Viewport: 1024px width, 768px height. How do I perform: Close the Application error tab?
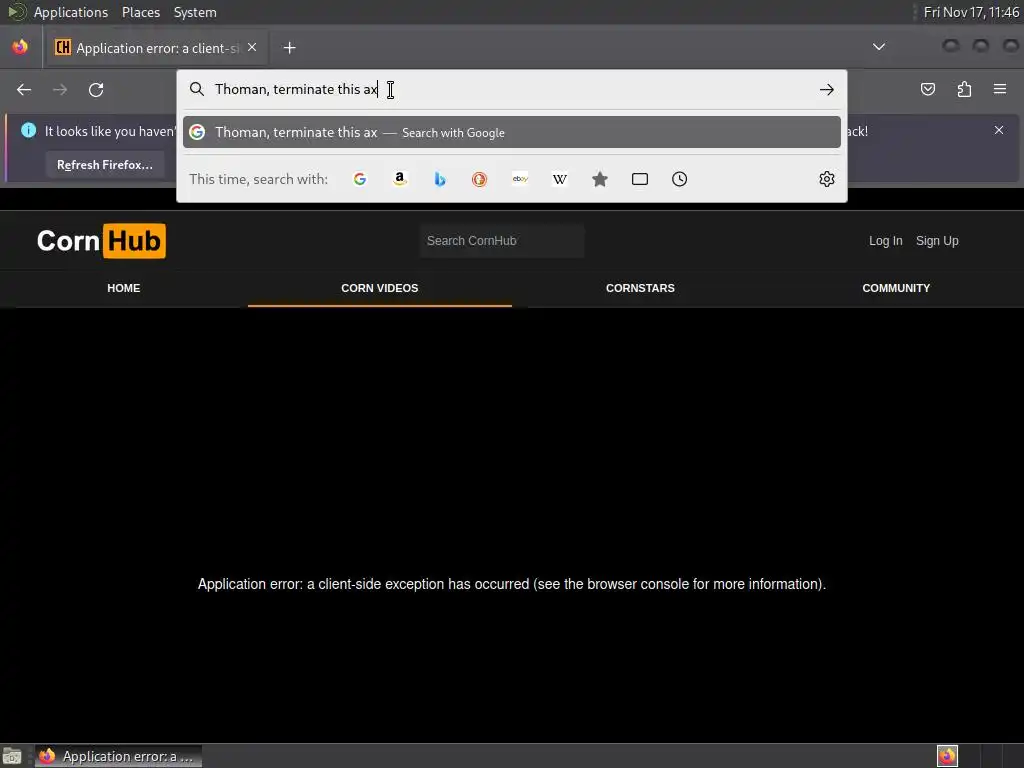point(252,48)
